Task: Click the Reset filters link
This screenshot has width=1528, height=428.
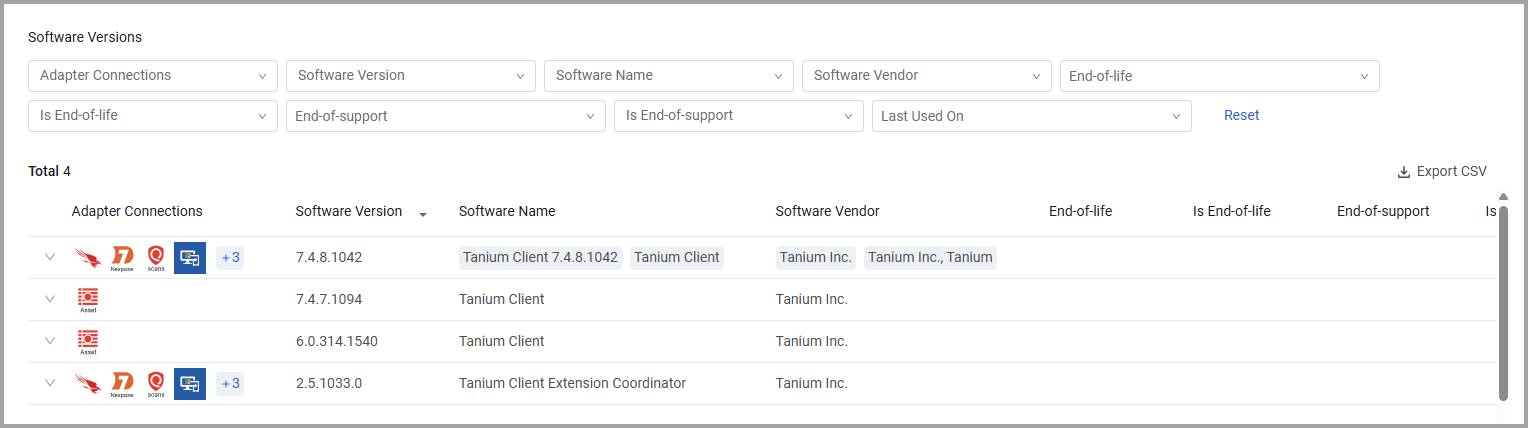Action: 1241,115
